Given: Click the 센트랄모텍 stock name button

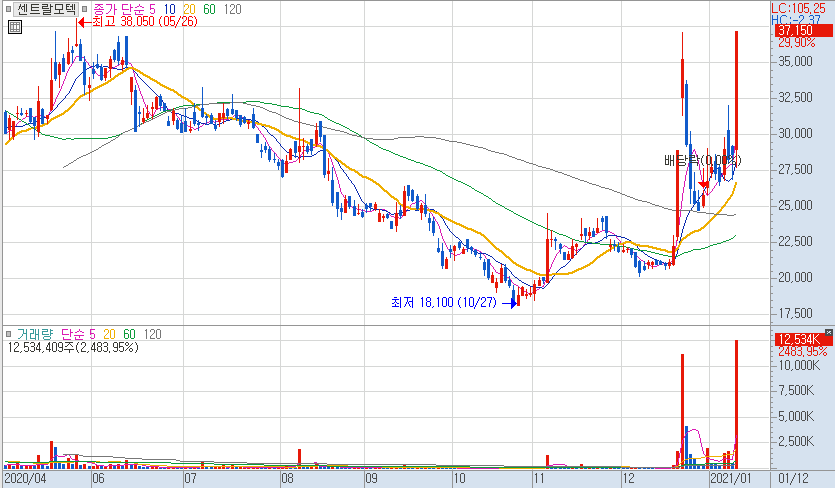Looking at the screenshot, I should [x=46, y=9].
